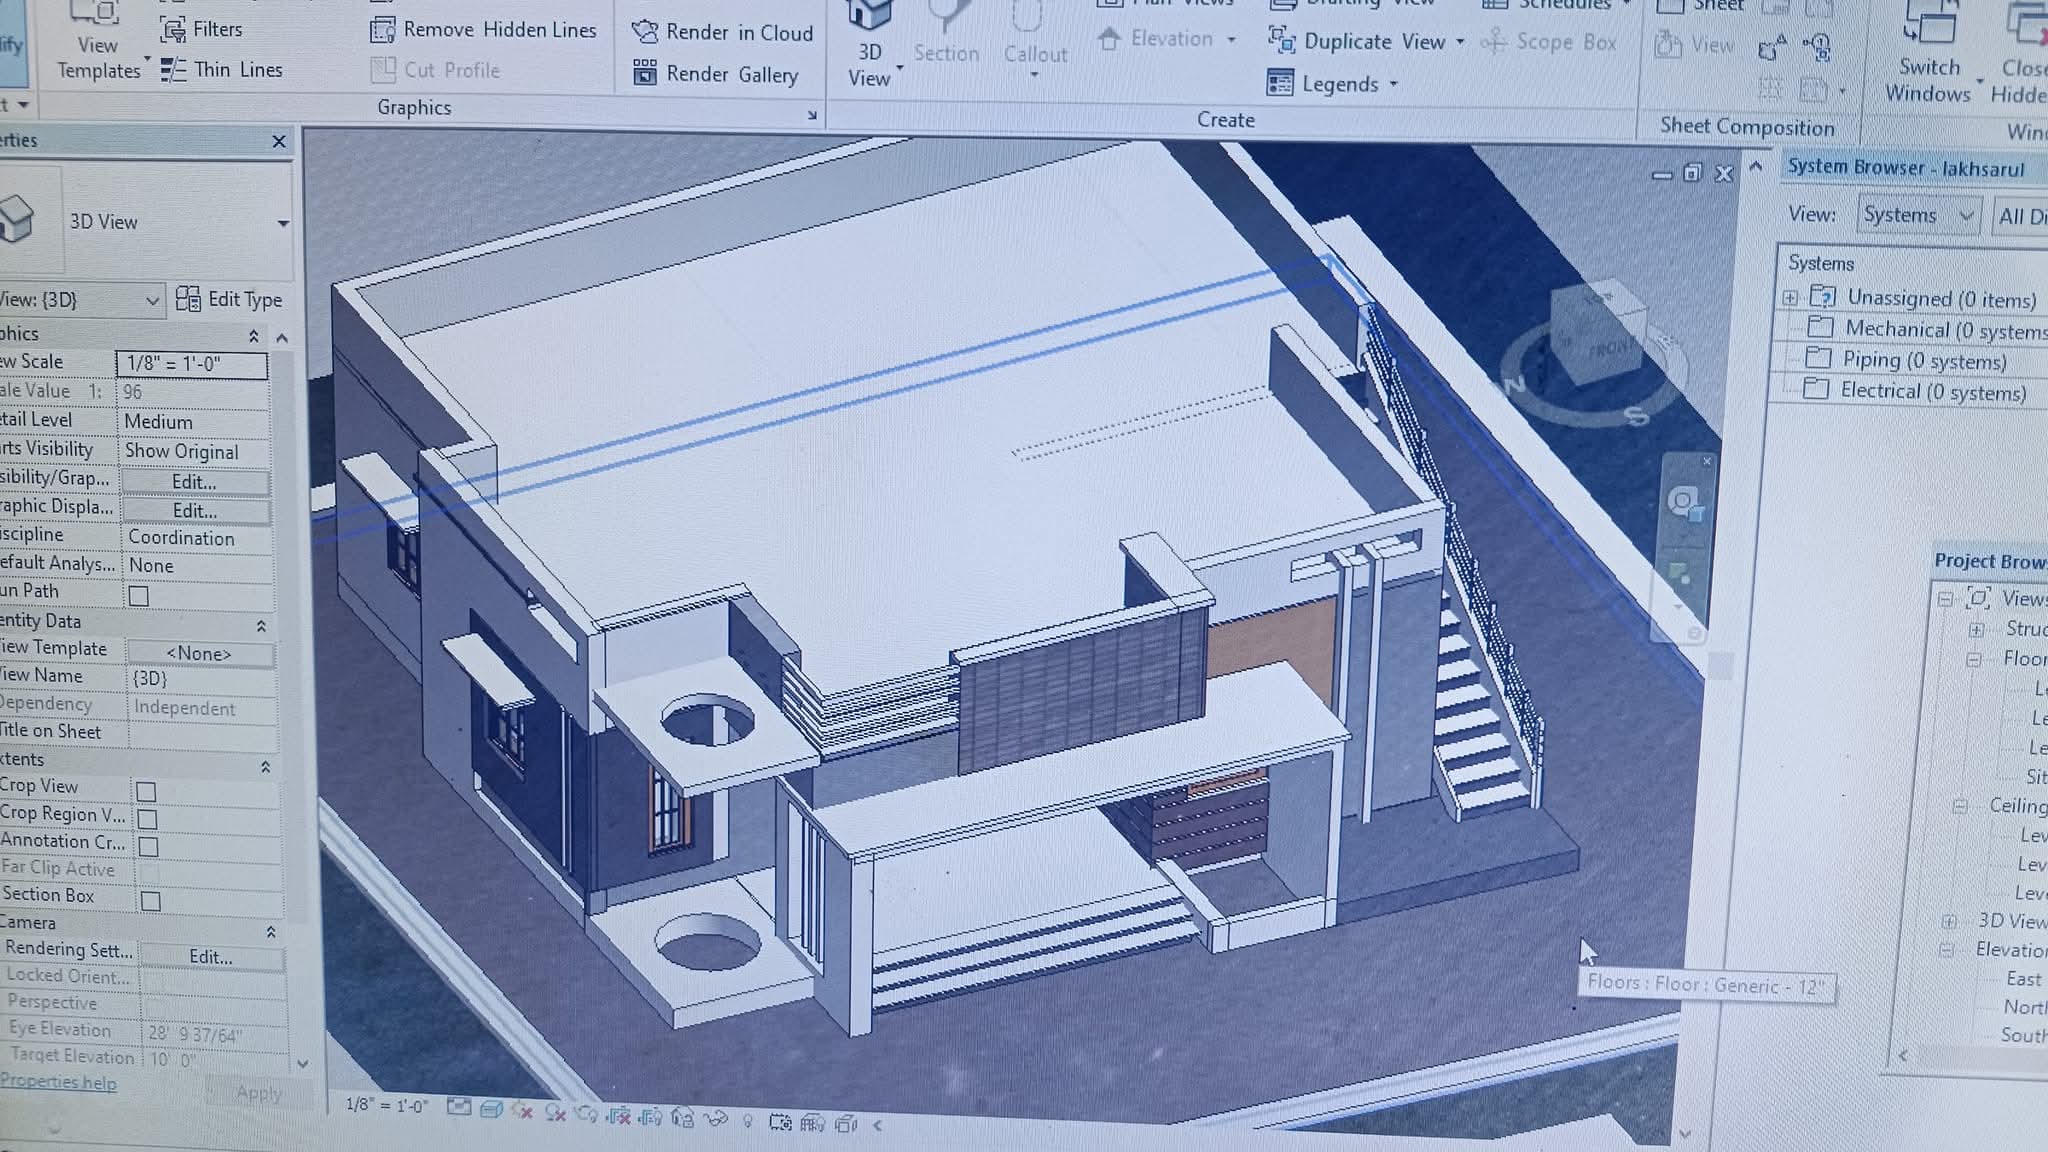Open the Properties help link
The height and width of the screenshot is (1152, 2048).
click(x=58, y=1082)
